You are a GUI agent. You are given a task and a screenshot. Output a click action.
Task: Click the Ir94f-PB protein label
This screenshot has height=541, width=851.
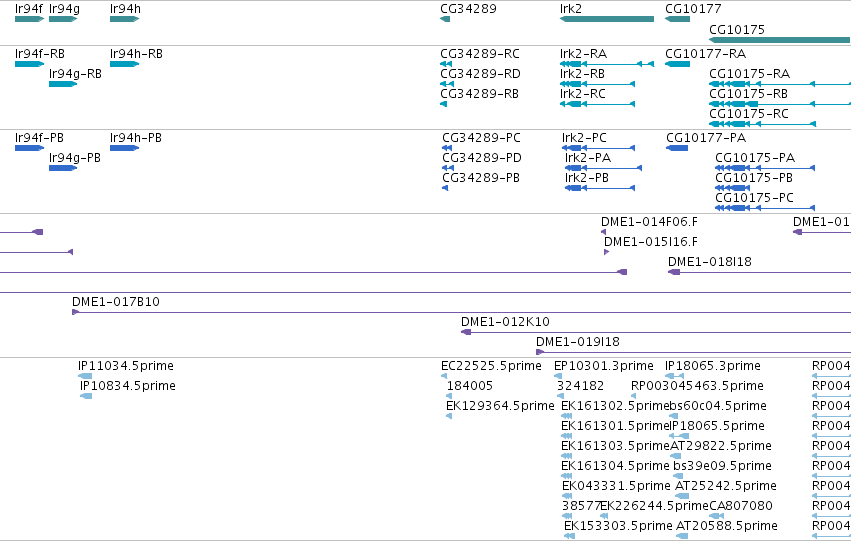click(39, 138)
